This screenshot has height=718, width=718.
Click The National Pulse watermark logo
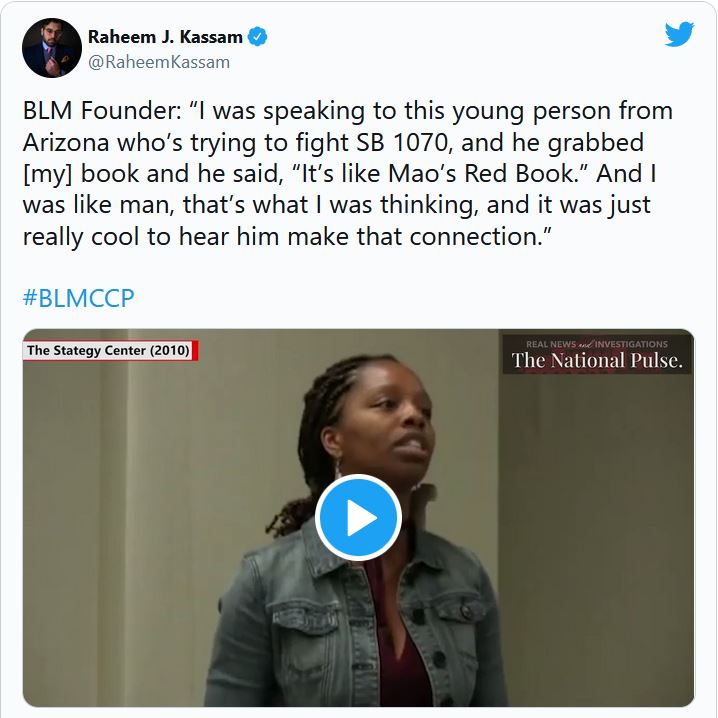[597, 360]
